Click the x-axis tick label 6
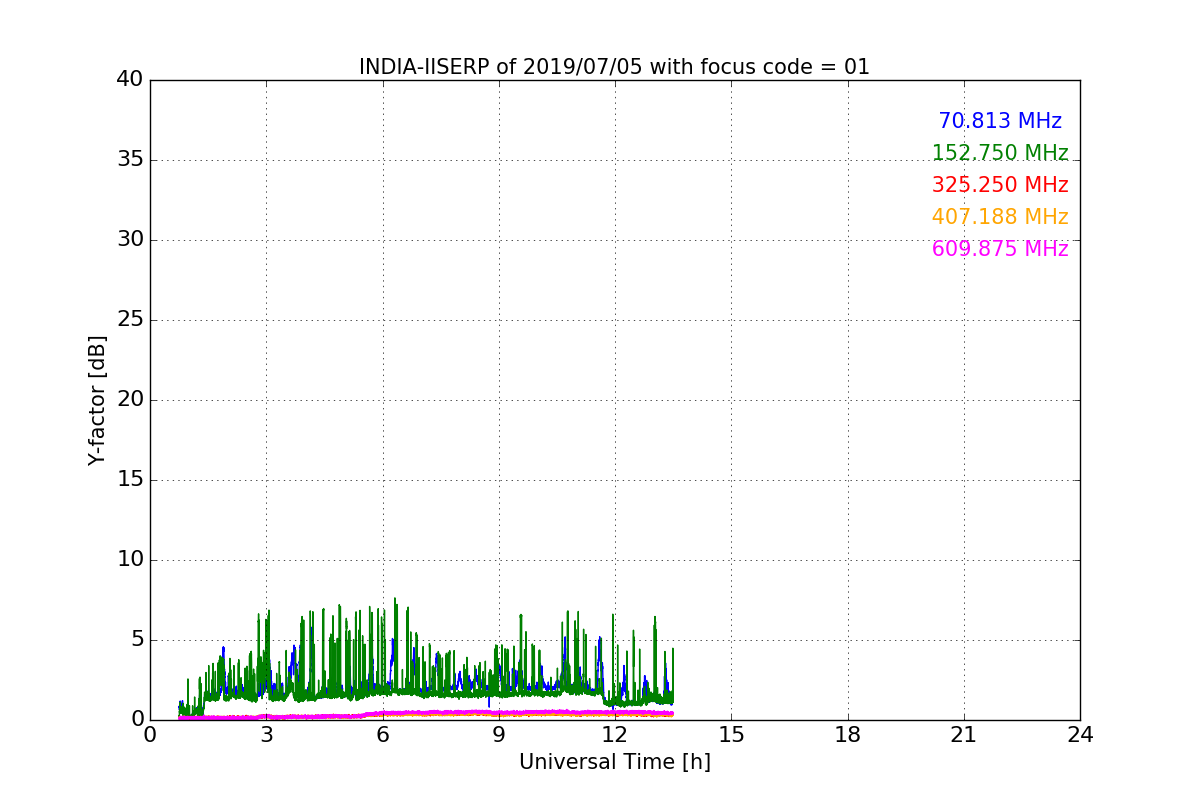The image size is (1200, 800). click(x=383, y=735)
